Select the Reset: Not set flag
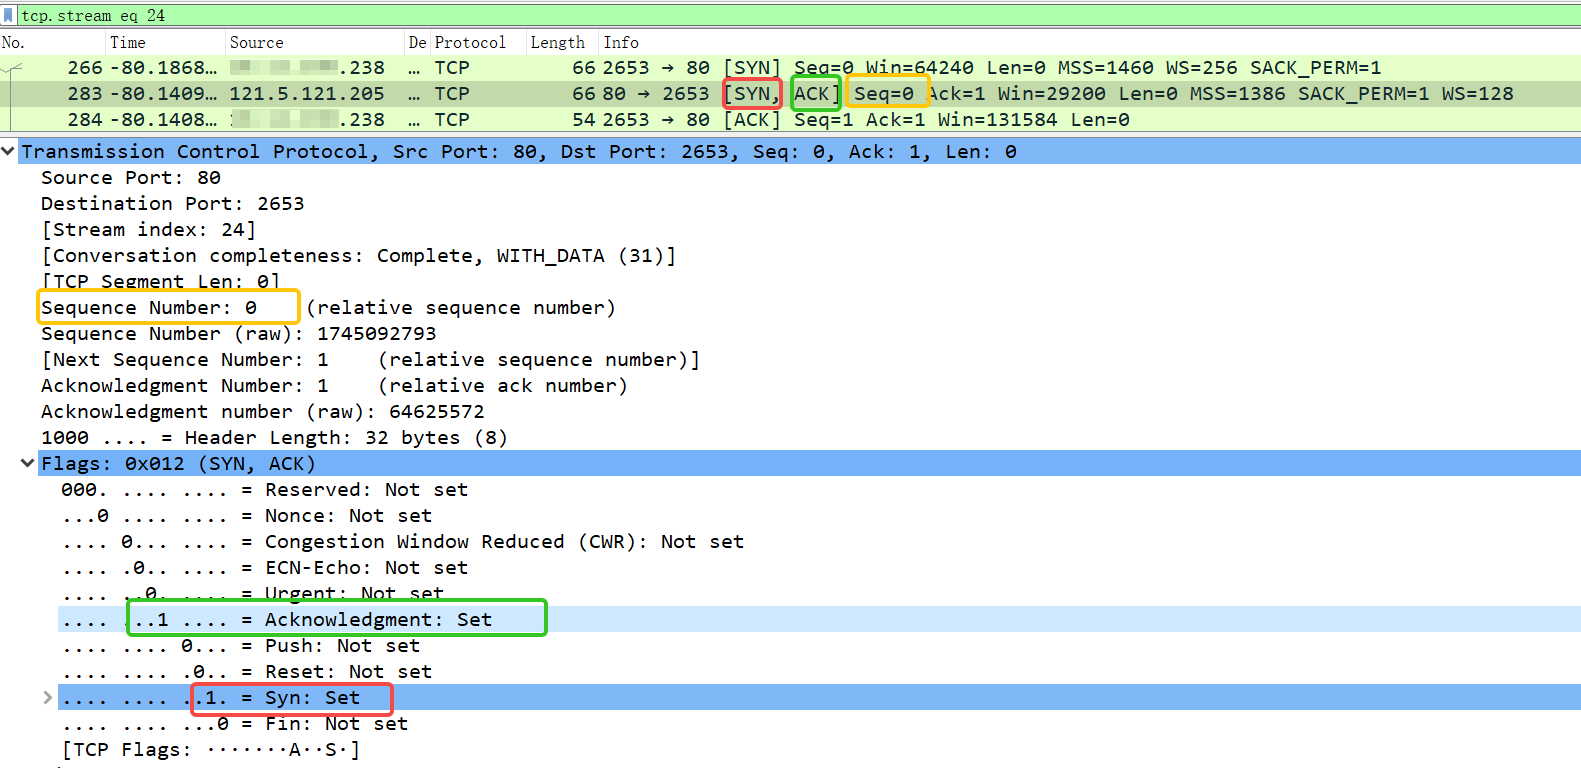 [x=246, y=671]
